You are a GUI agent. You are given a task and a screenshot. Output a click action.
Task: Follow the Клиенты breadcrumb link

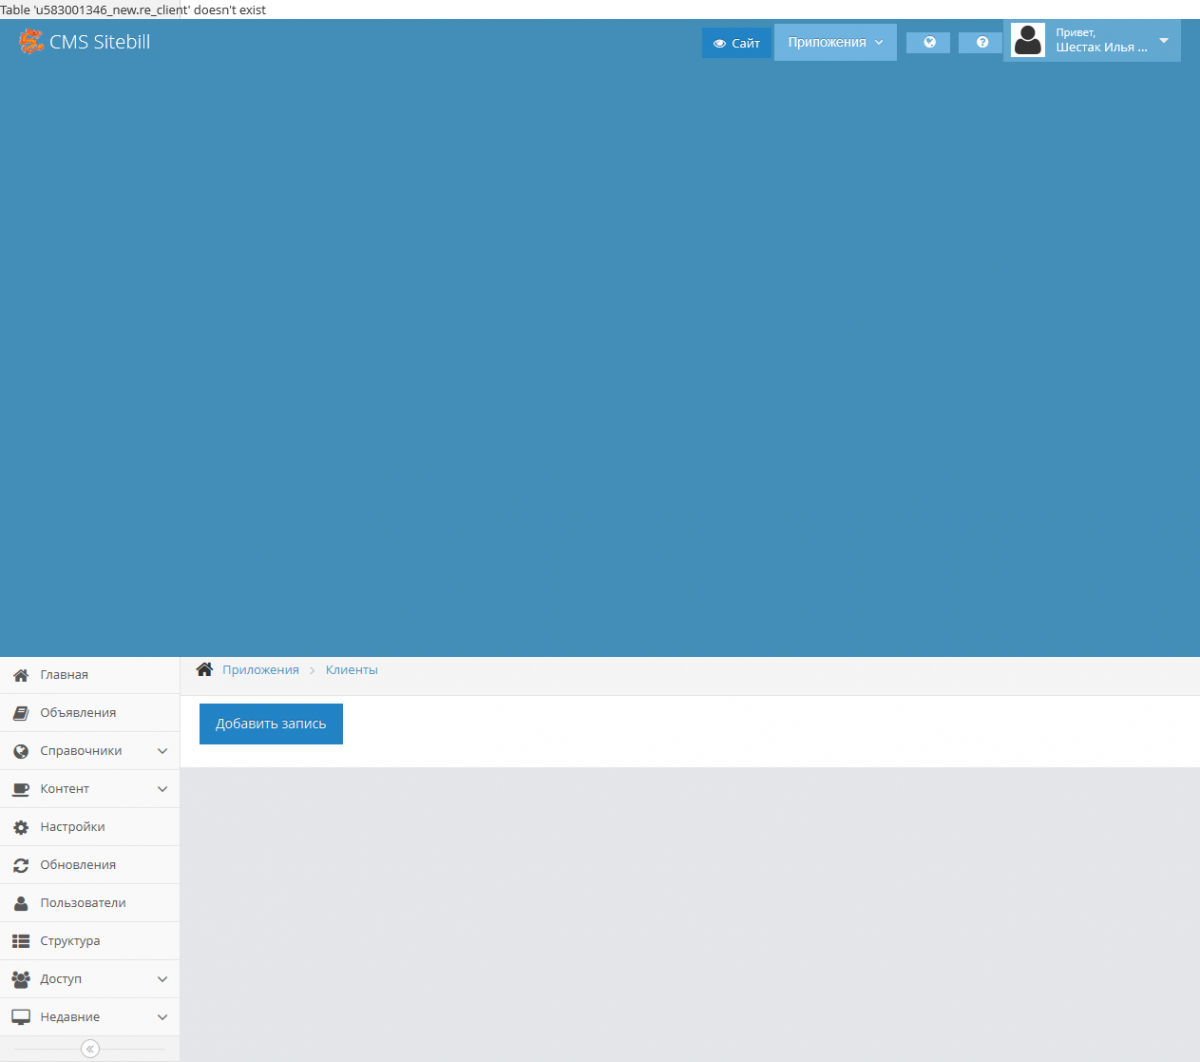coord(351,670)
